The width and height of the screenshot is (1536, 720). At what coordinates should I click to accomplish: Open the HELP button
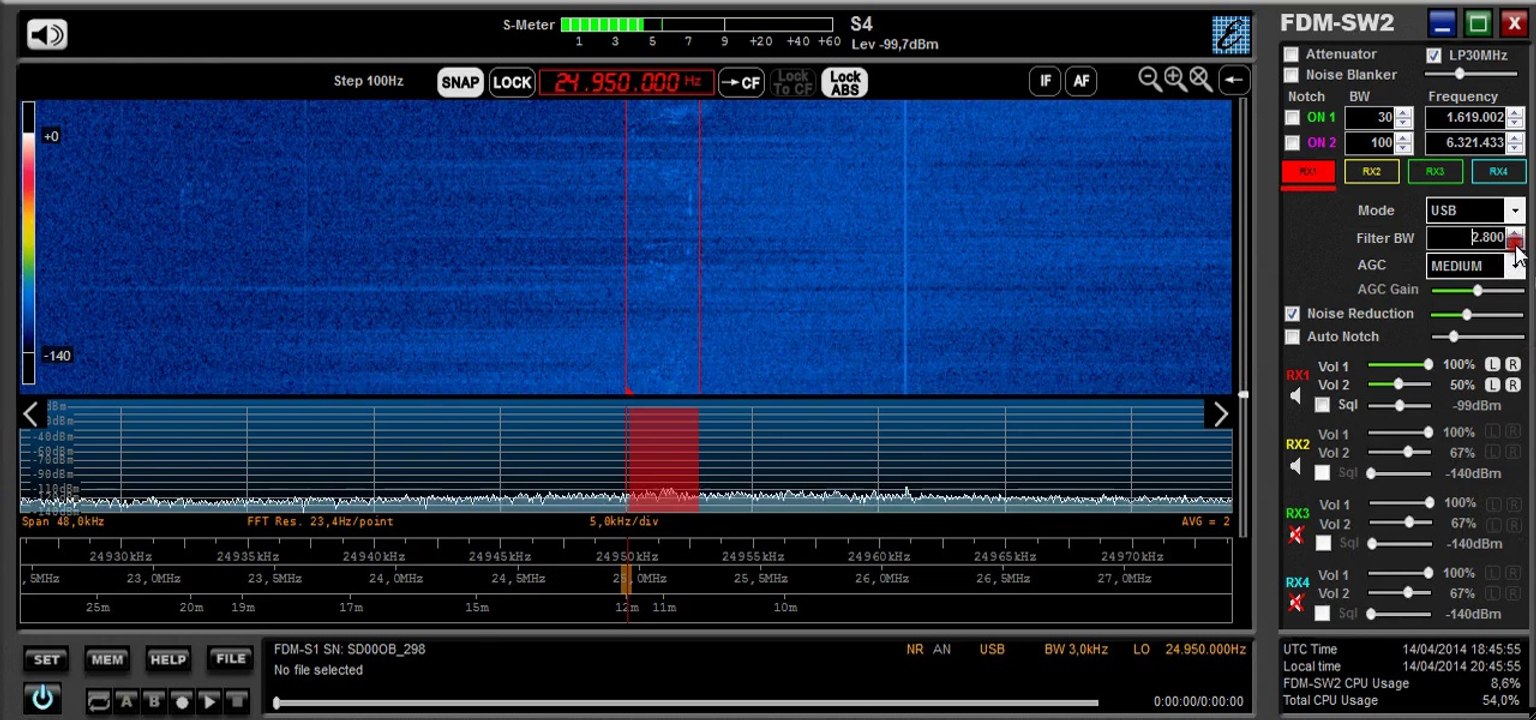tap(168, 659)
